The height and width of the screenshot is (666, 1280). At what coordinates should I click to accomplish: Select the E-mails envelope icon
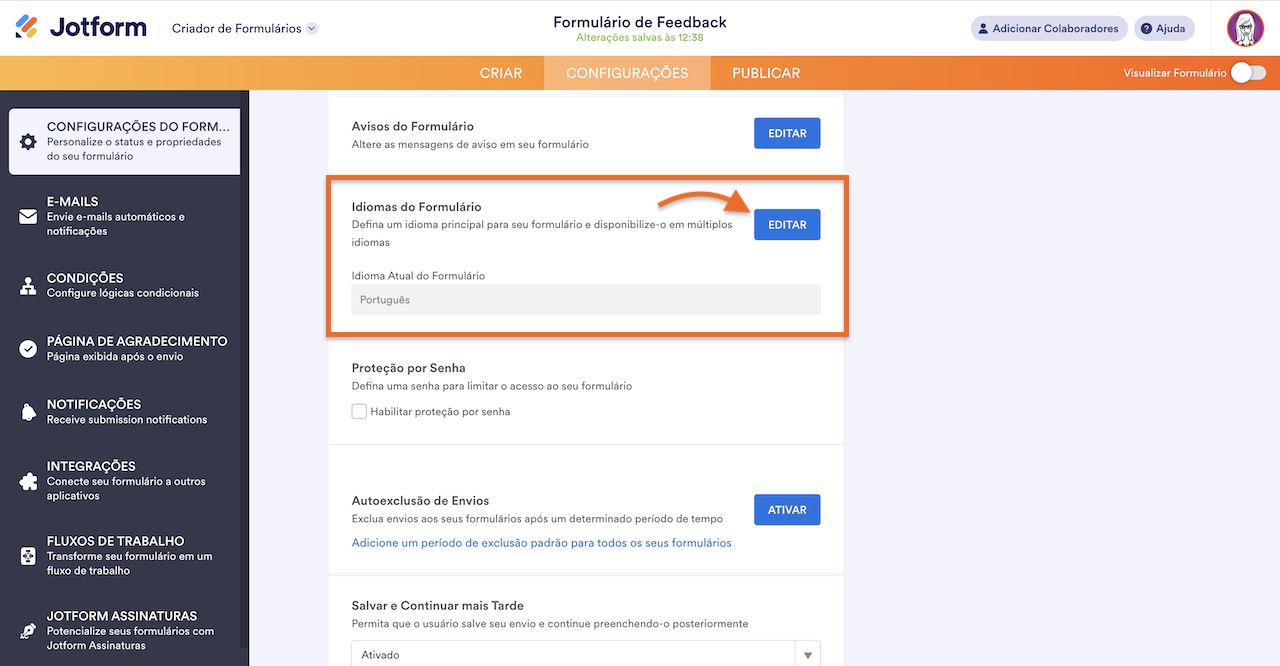click(28, 217)
